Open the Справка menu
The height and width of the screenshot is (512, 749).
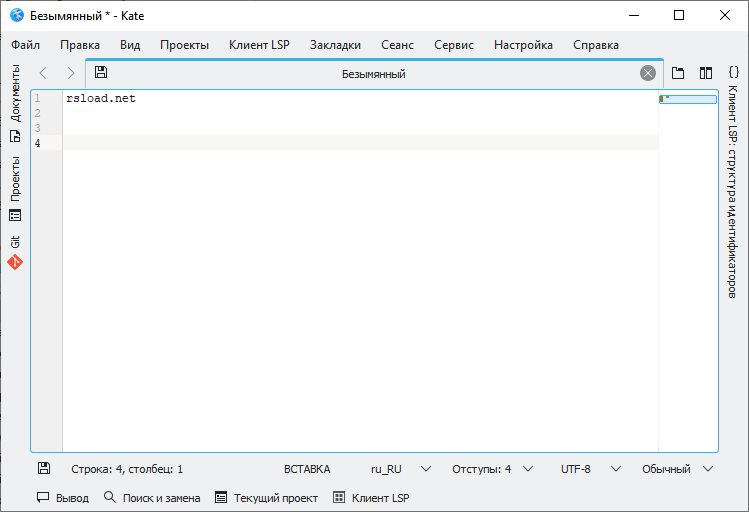pos(596,45)
